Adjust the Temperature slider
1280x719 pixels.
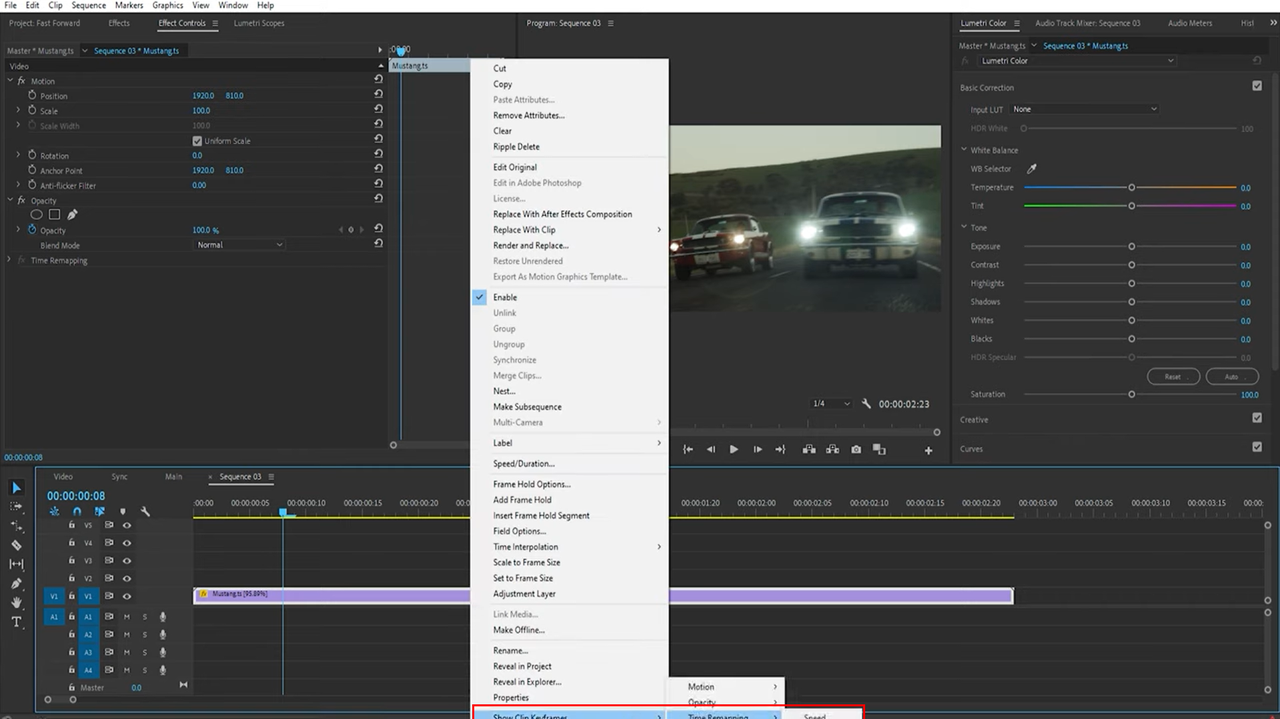coord(1131,187)
